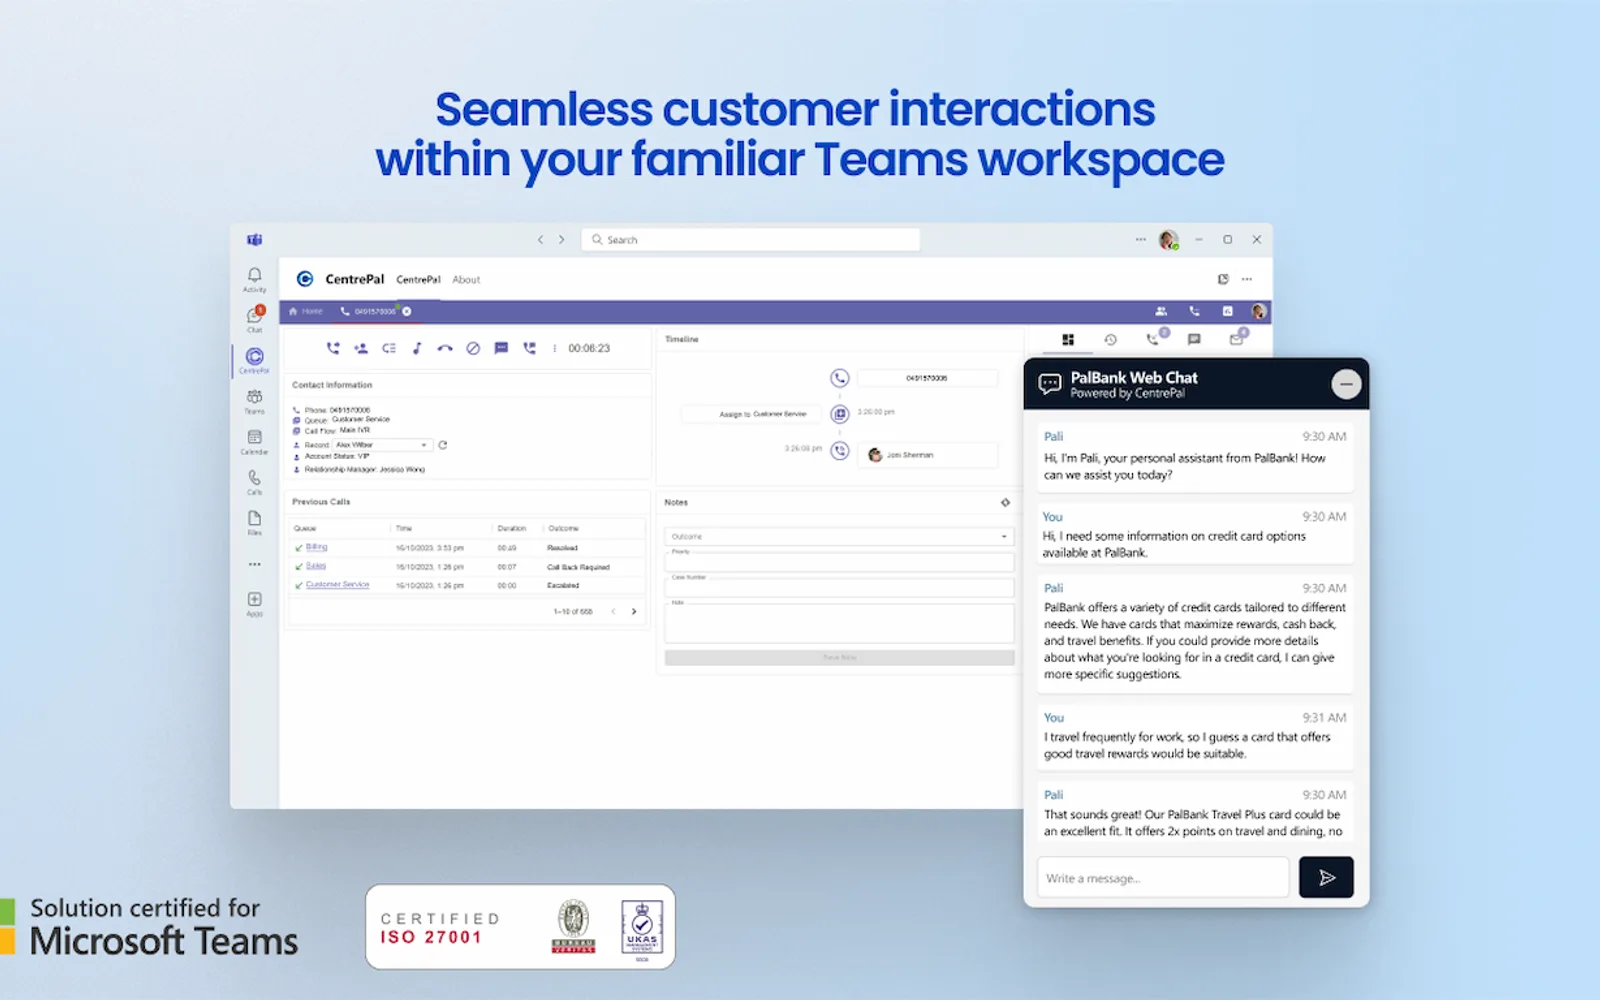Select the CentrePal tab
The height and width of the screenshot is (1000, 1600).
418,280
